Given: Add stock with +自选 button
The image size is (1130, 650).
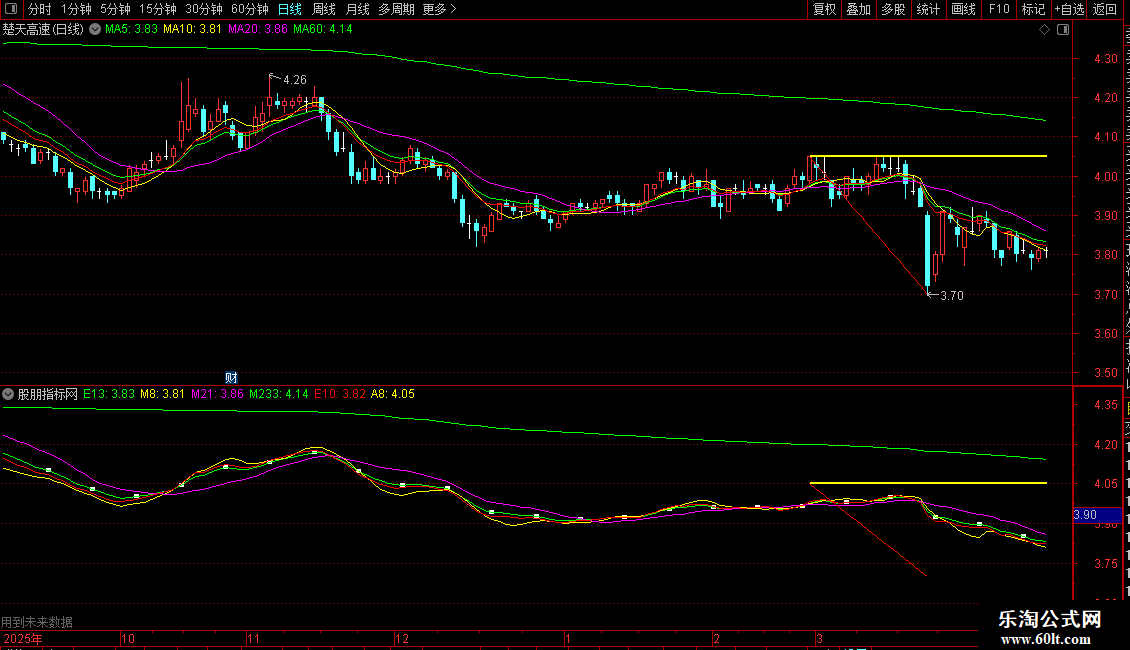Looking at the screenshot, I should click(1069, 9).
